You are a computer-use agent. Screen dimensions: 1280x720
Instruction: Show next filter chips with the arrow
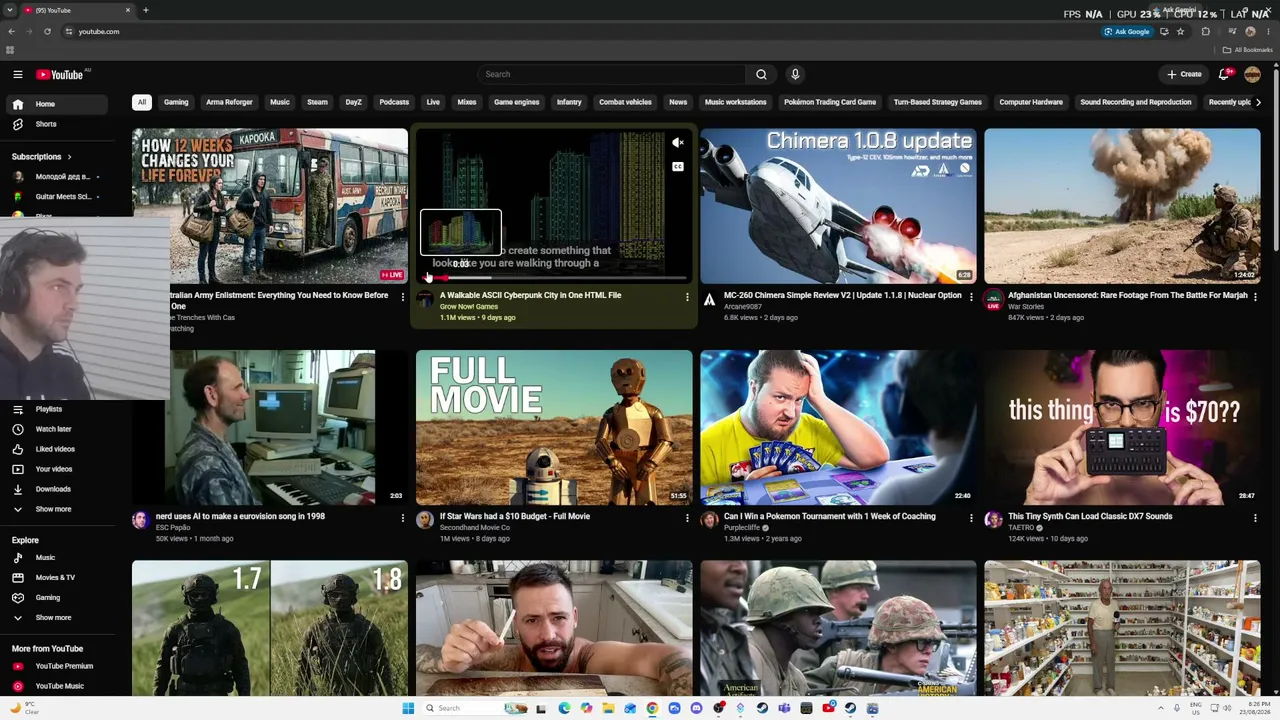(x=1258, y=102)
